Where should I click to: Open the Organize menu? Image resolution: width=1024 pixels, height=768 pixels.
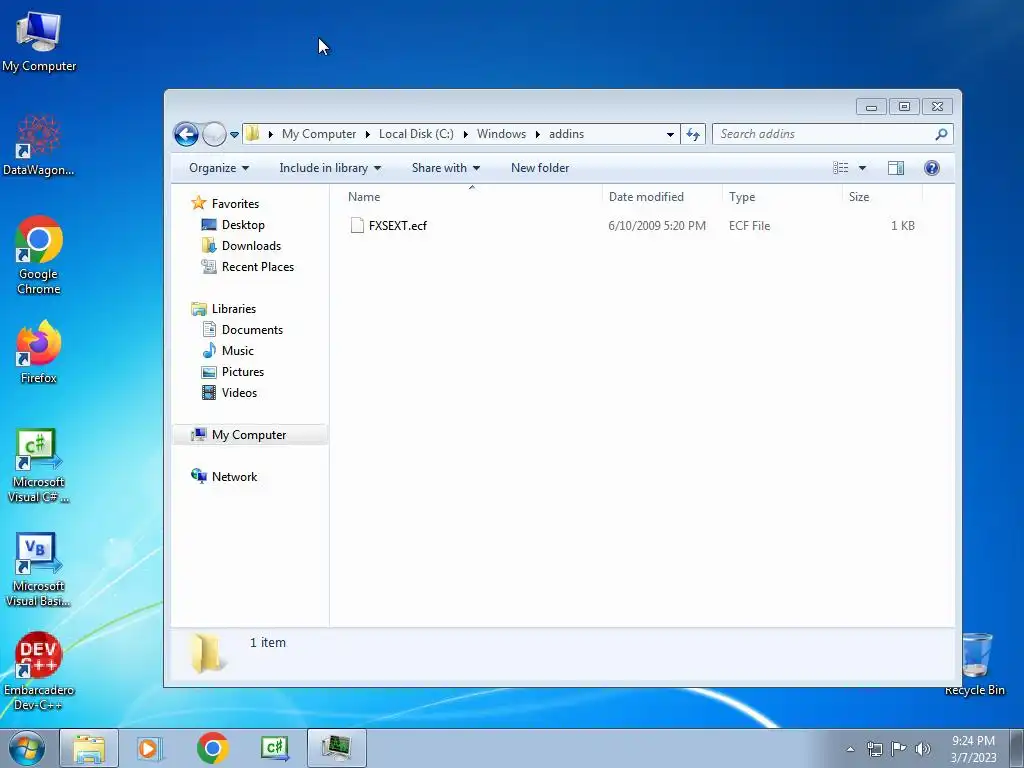pyautogui.click(x=219, y=168)
